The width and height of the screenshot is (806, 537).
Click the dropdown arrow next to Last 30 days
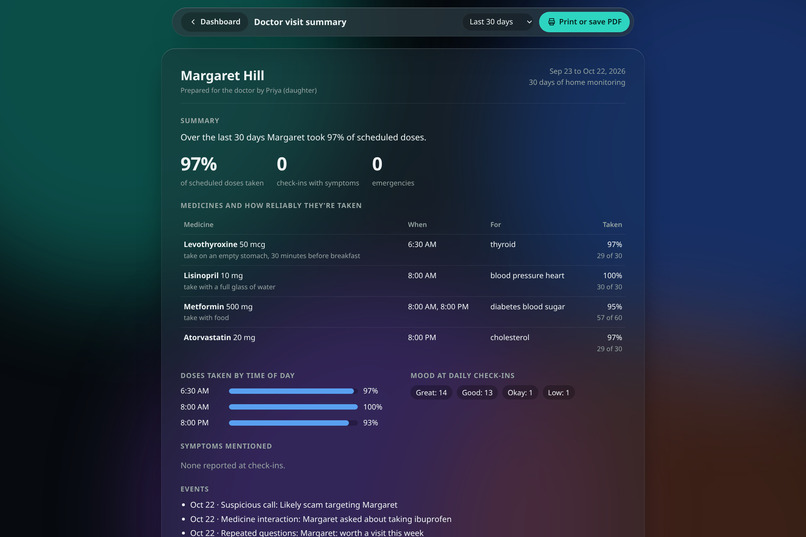click(x=529, y=22)
